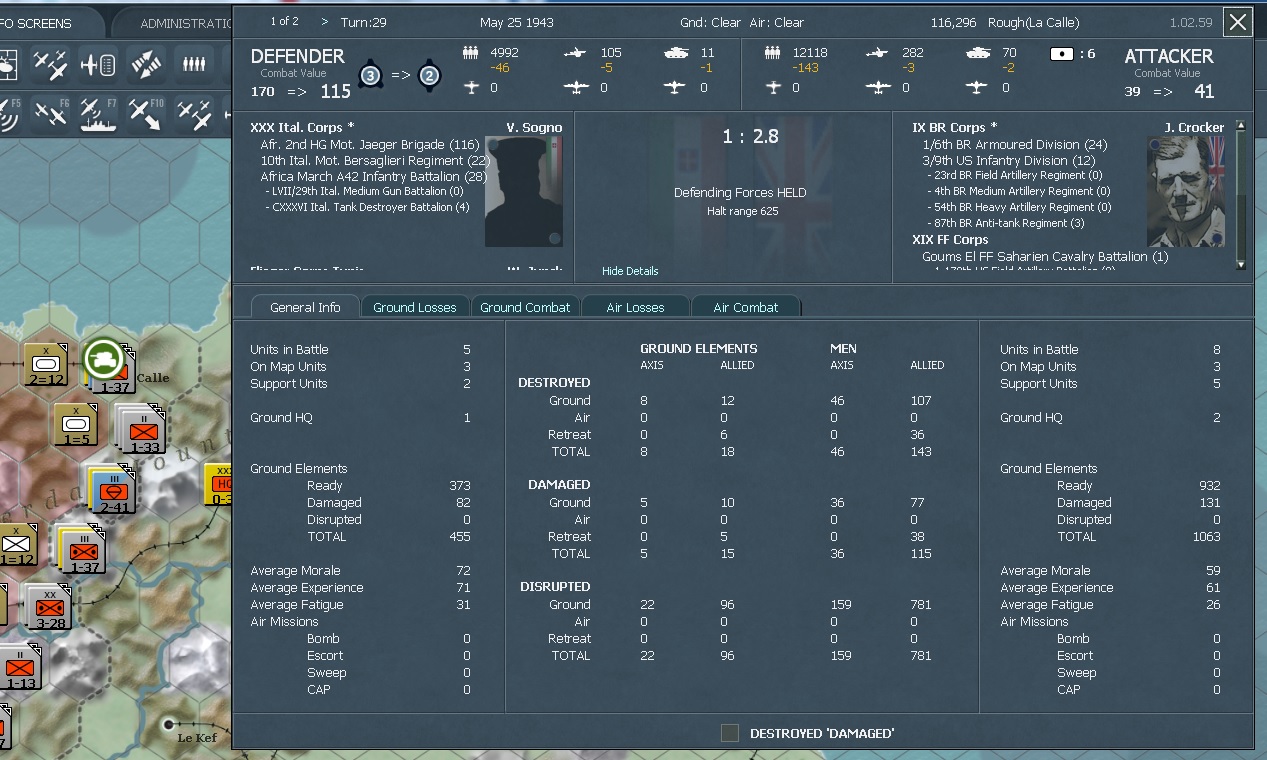Image resolution: width=1267 pixels, height=760 pixels.
Task: Select the 1=5 brigade counter on map
Action: click(x=74, y=424)
